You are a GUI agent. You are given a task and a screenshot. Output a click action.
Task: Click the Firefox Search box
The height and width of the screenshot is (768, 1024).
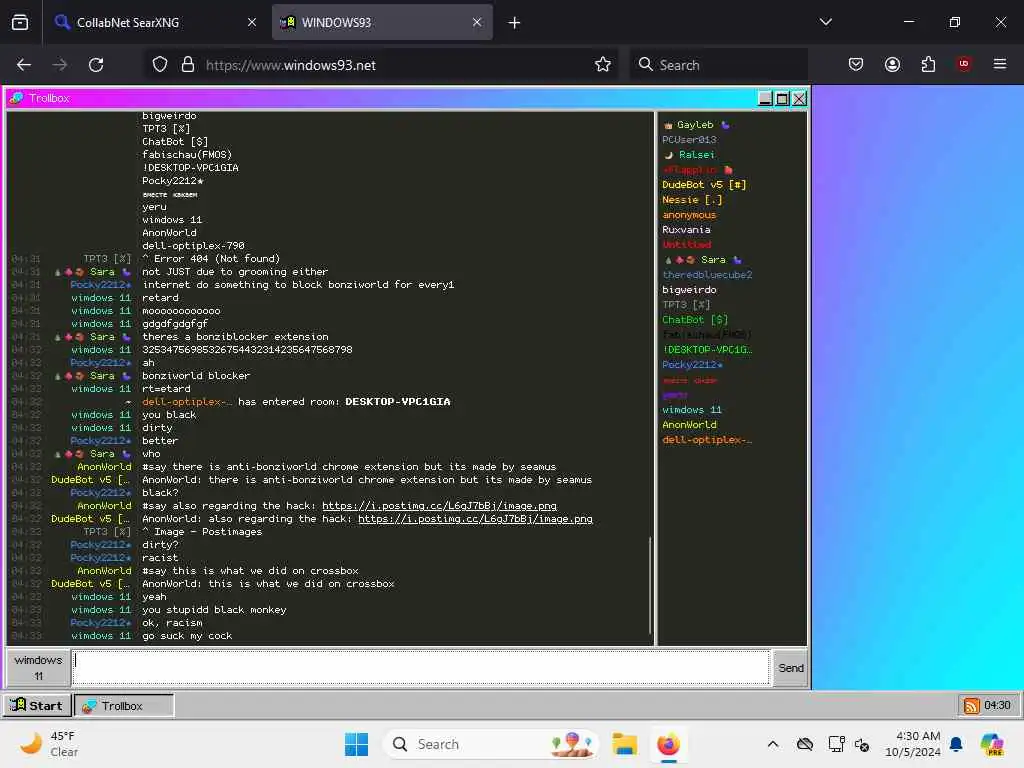[x=718, y=65]
